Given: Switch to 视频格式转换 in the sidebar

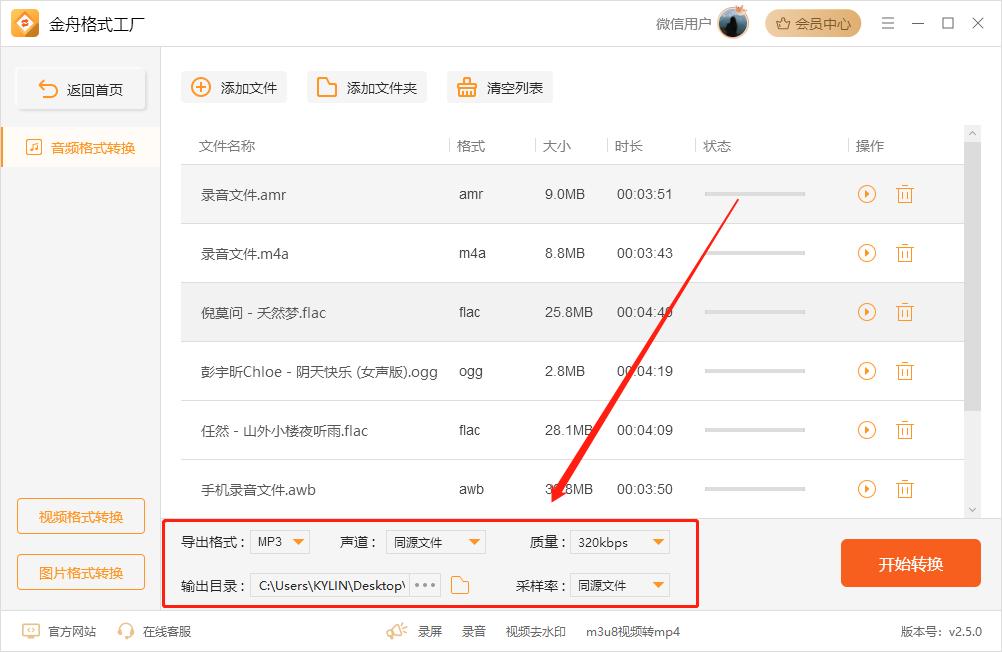Looking at the screenshot, I should 80,516.
